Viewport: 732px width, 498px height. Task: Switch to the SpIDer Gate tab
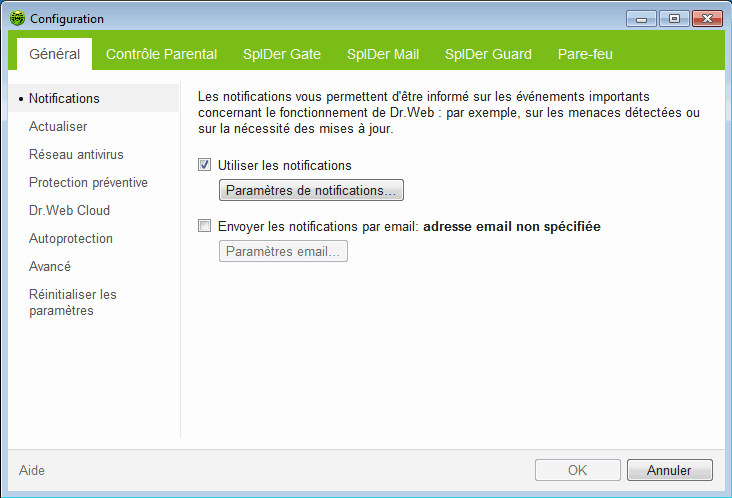[281, 54]
